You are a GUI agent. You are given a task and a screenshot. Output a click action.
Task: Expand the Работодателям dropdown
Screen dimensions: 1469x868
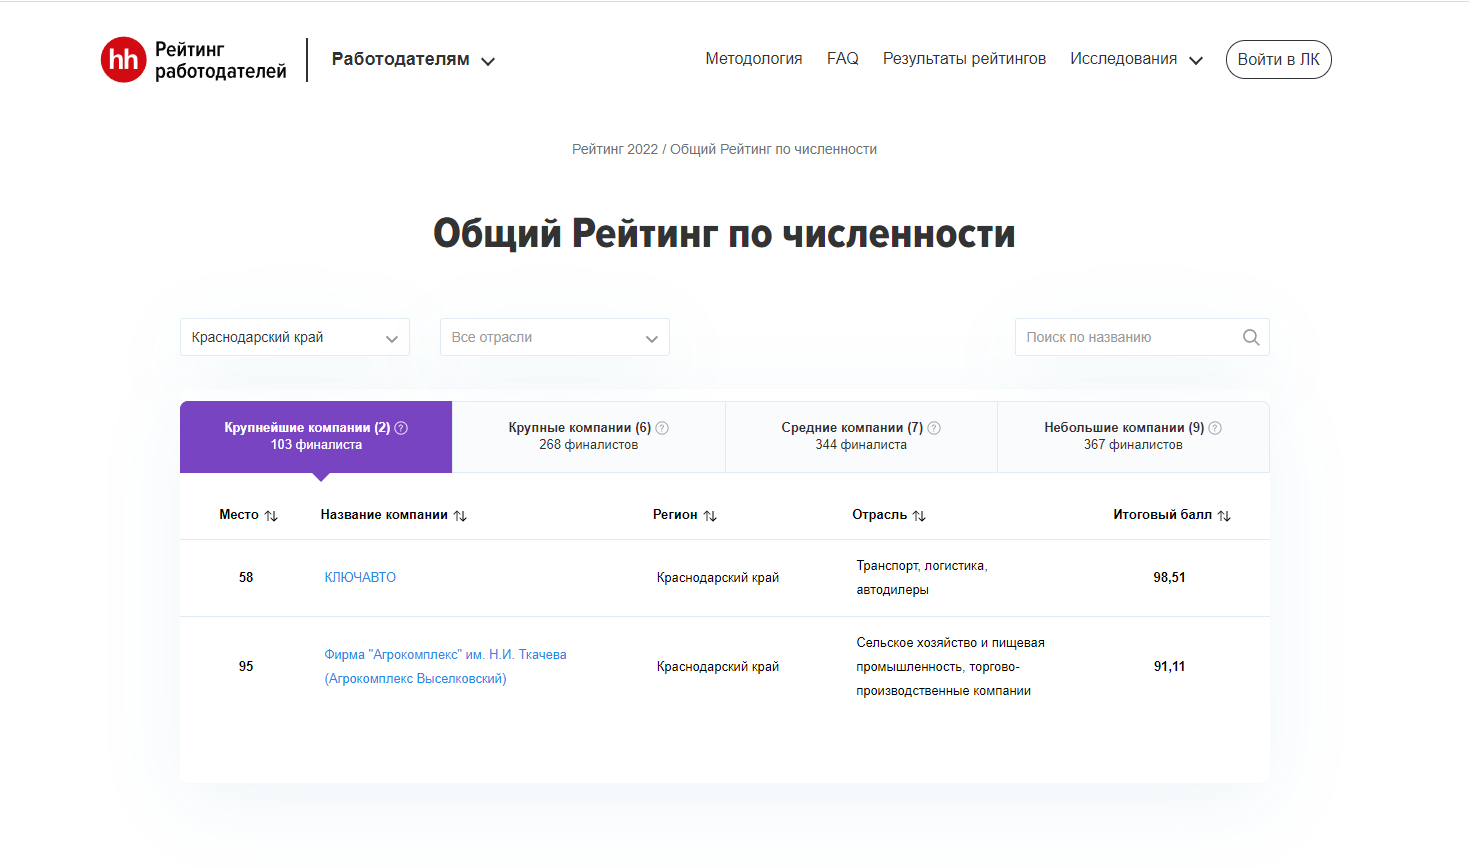413,59
